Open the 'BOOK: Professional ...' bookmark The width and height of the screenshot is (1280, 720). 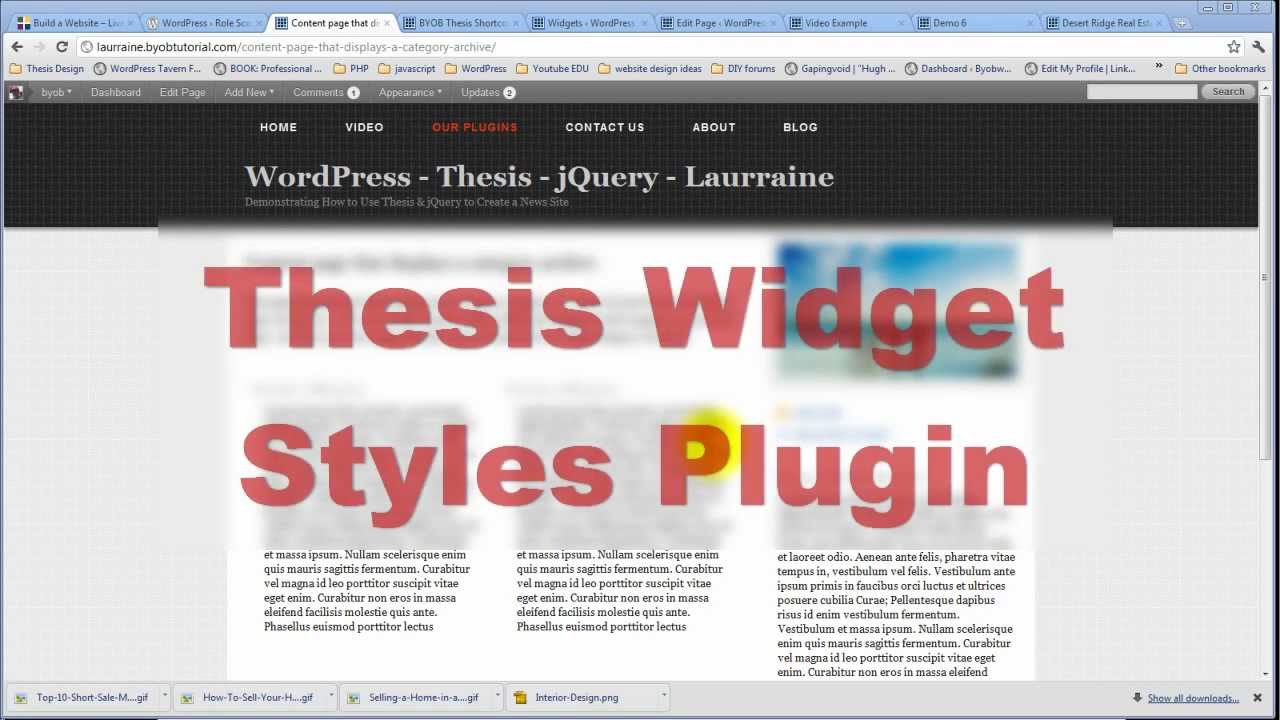pos(268,69)
